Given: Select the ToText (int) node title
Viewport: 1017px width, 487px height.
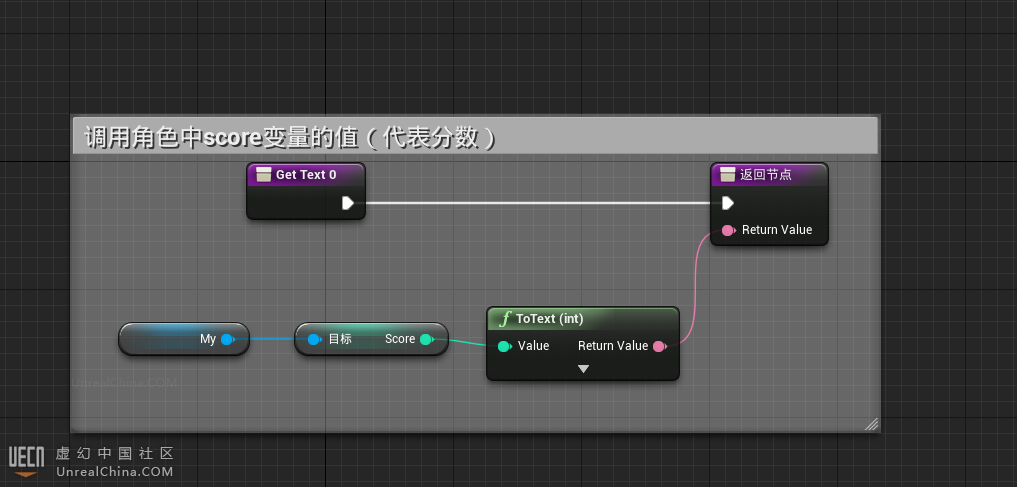Looking at the screenshot, I should tap(549, 319).
